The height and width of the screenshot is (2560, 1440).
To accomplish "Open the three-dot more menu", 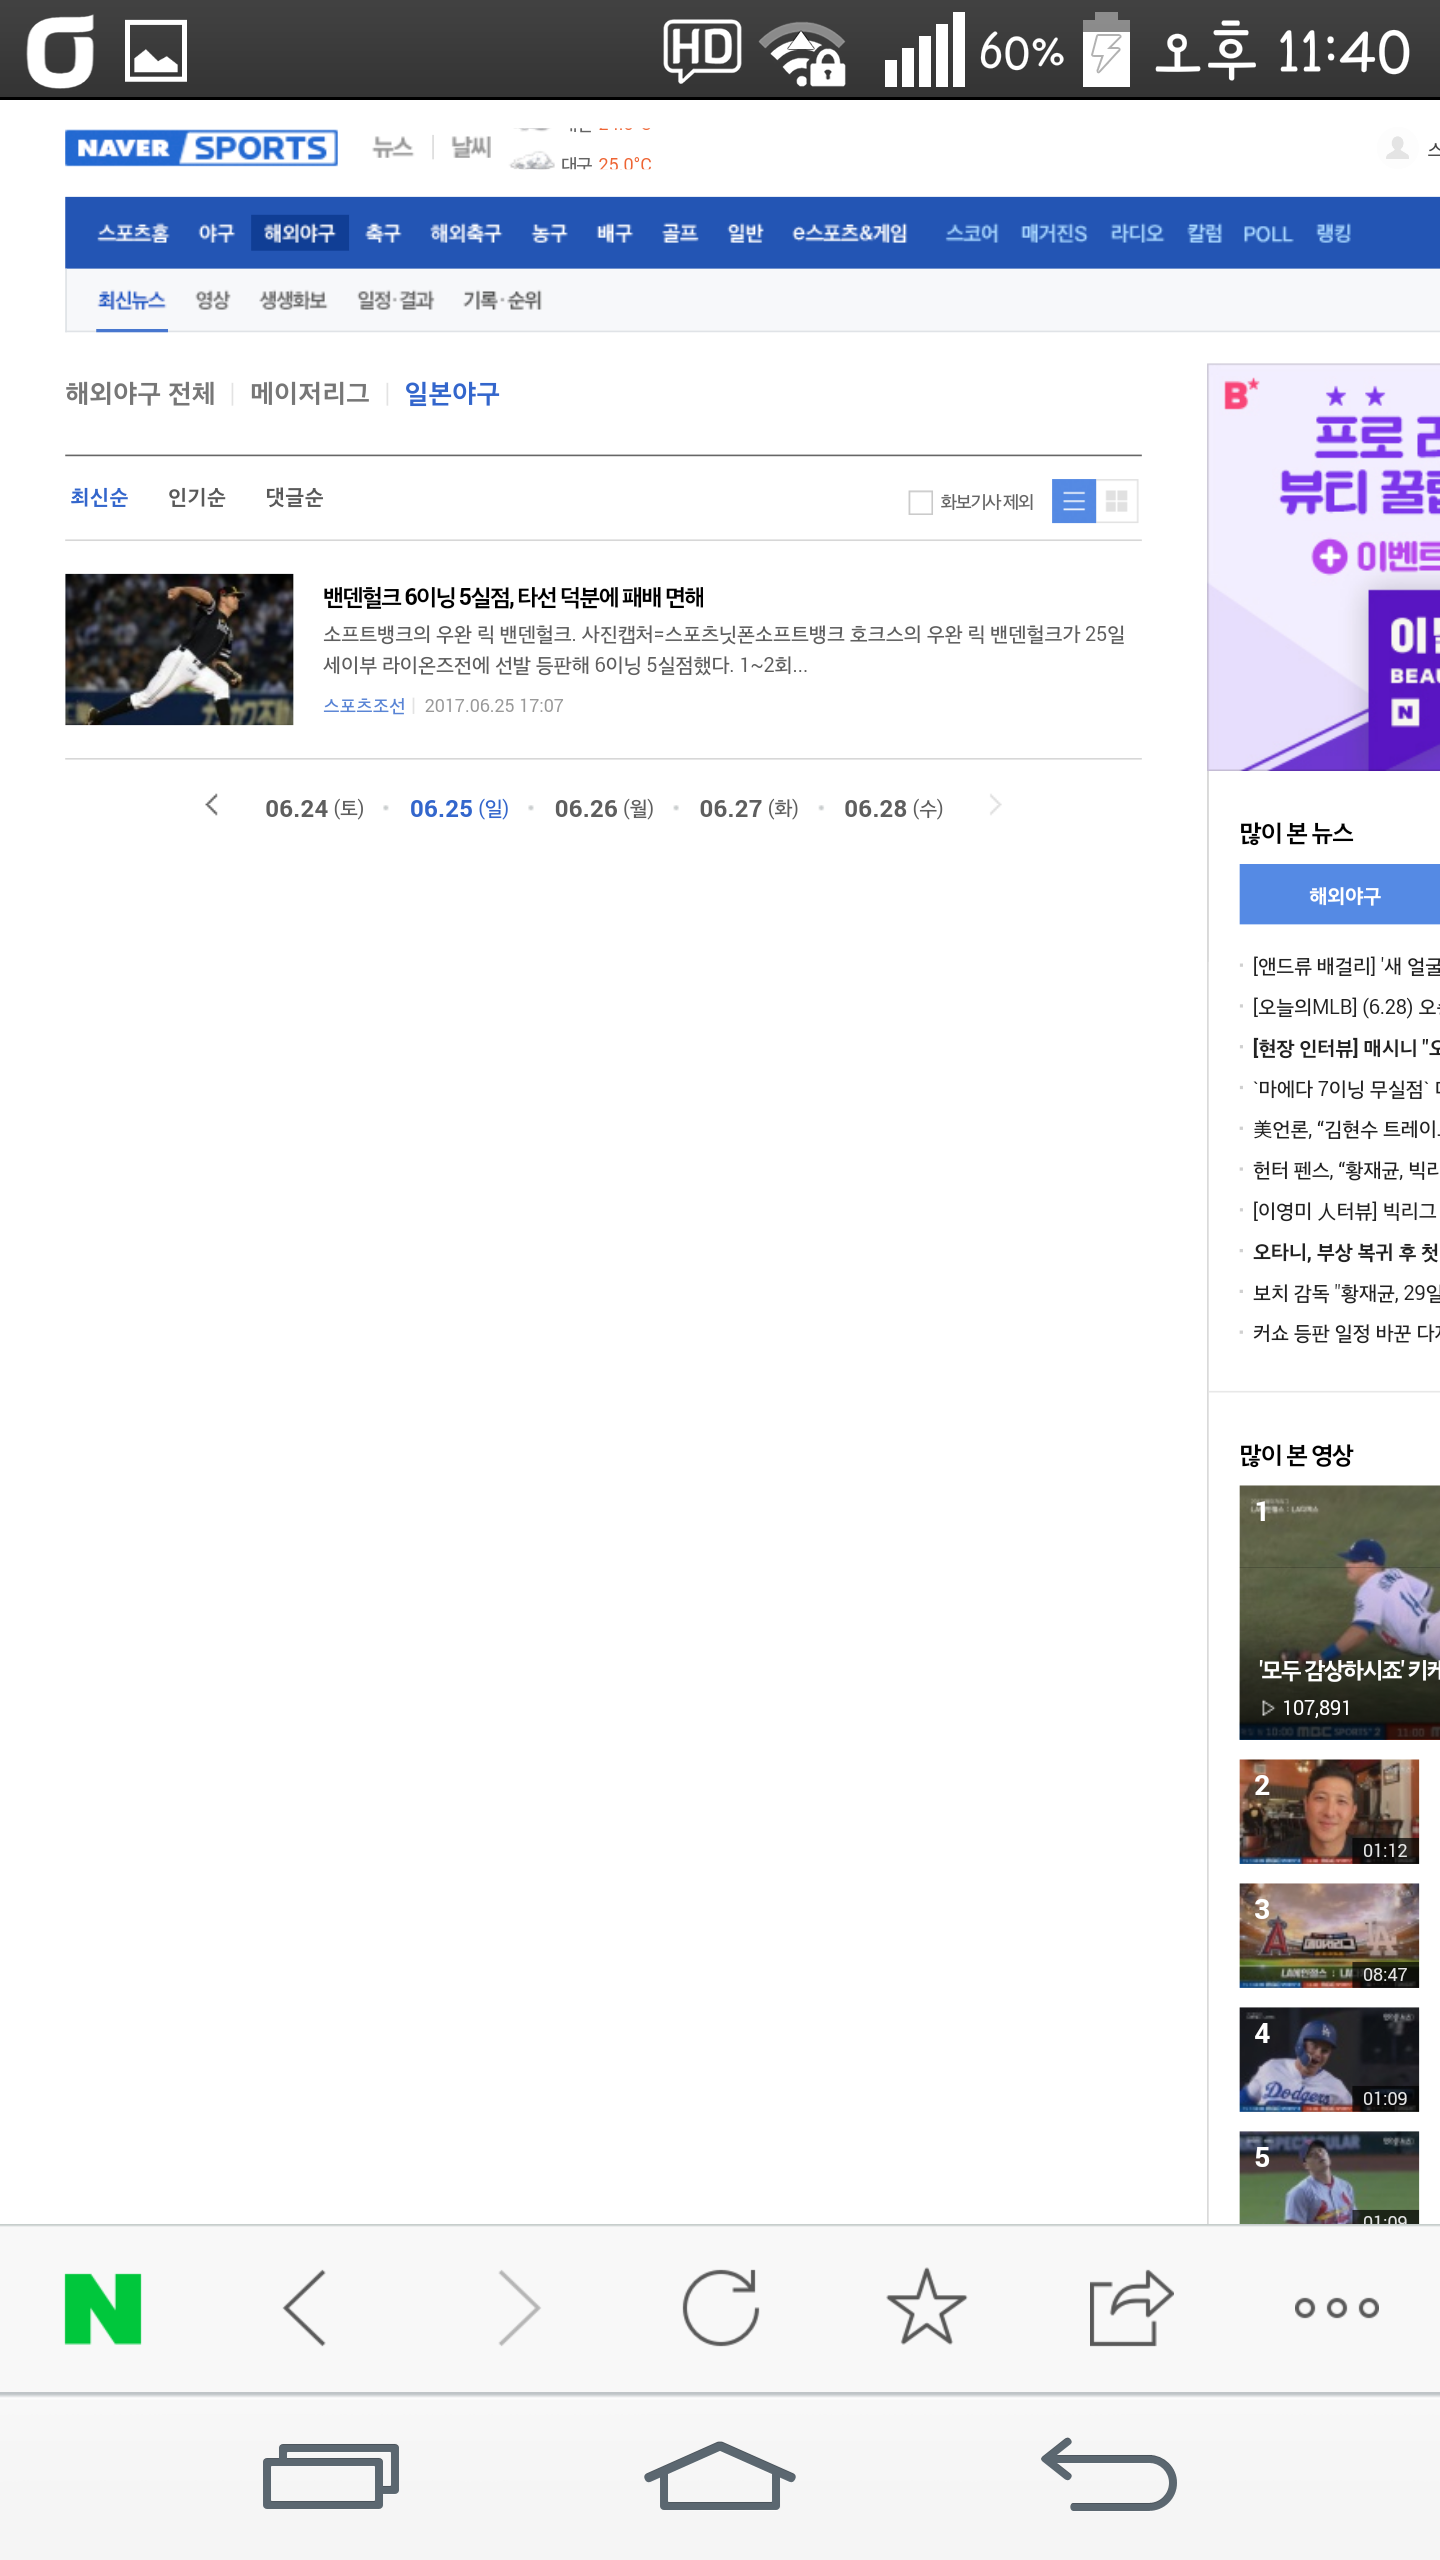I will pyautogui.click(x=1336, y=2308).
